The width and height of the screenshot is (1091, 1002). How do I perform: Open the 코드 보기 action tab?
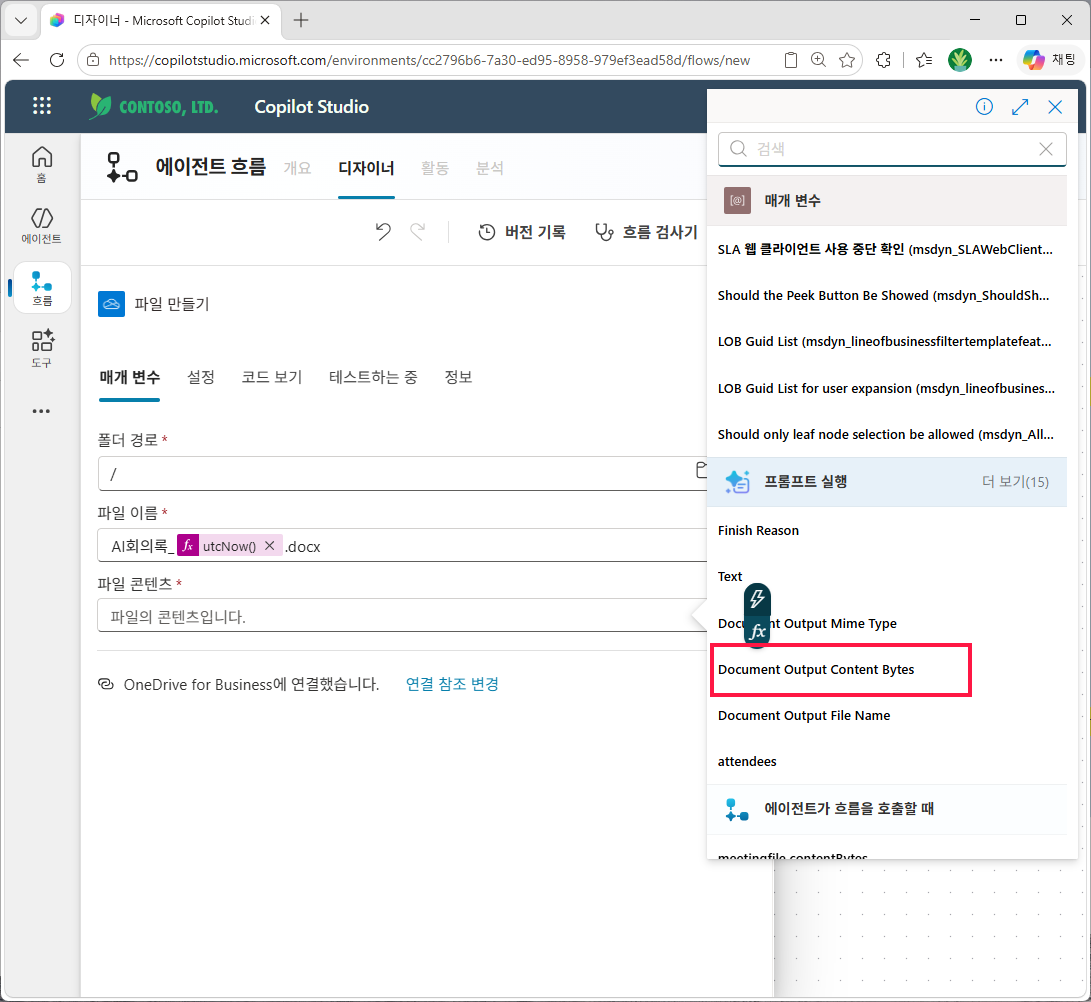(x=271, y=377)
